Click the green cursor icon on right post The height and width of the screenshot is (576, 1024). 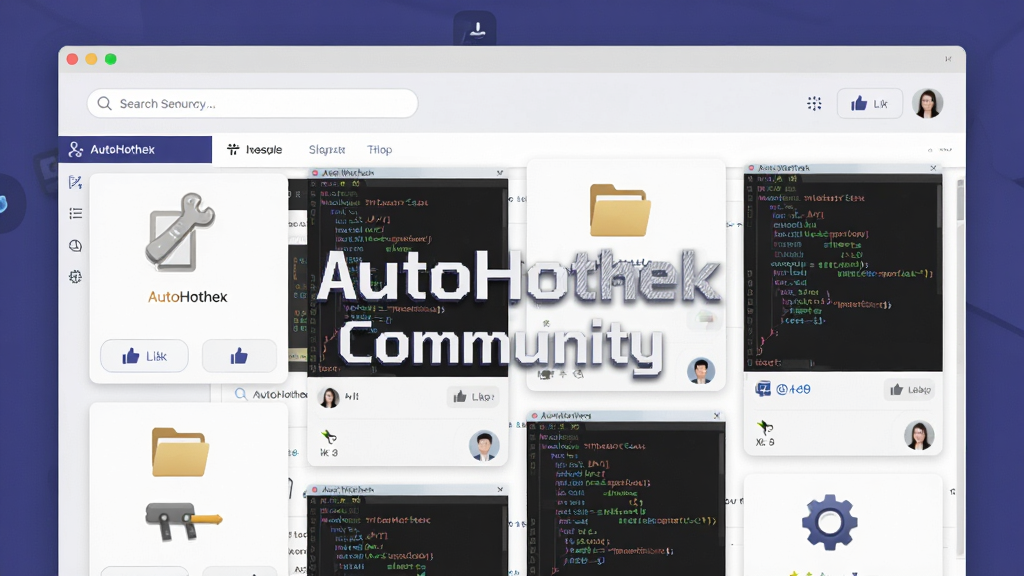click(x=765, y=428)
